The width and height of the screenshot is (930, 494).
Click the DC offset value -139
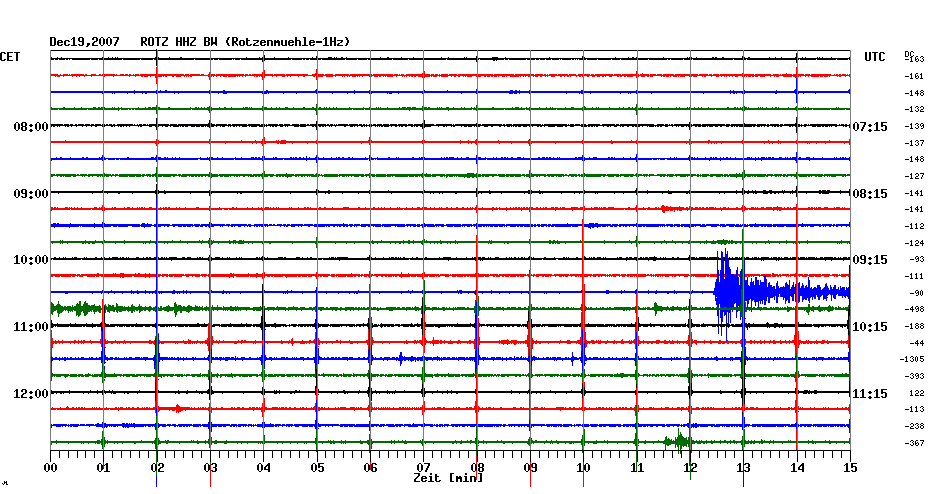click(x=914, y=126)
